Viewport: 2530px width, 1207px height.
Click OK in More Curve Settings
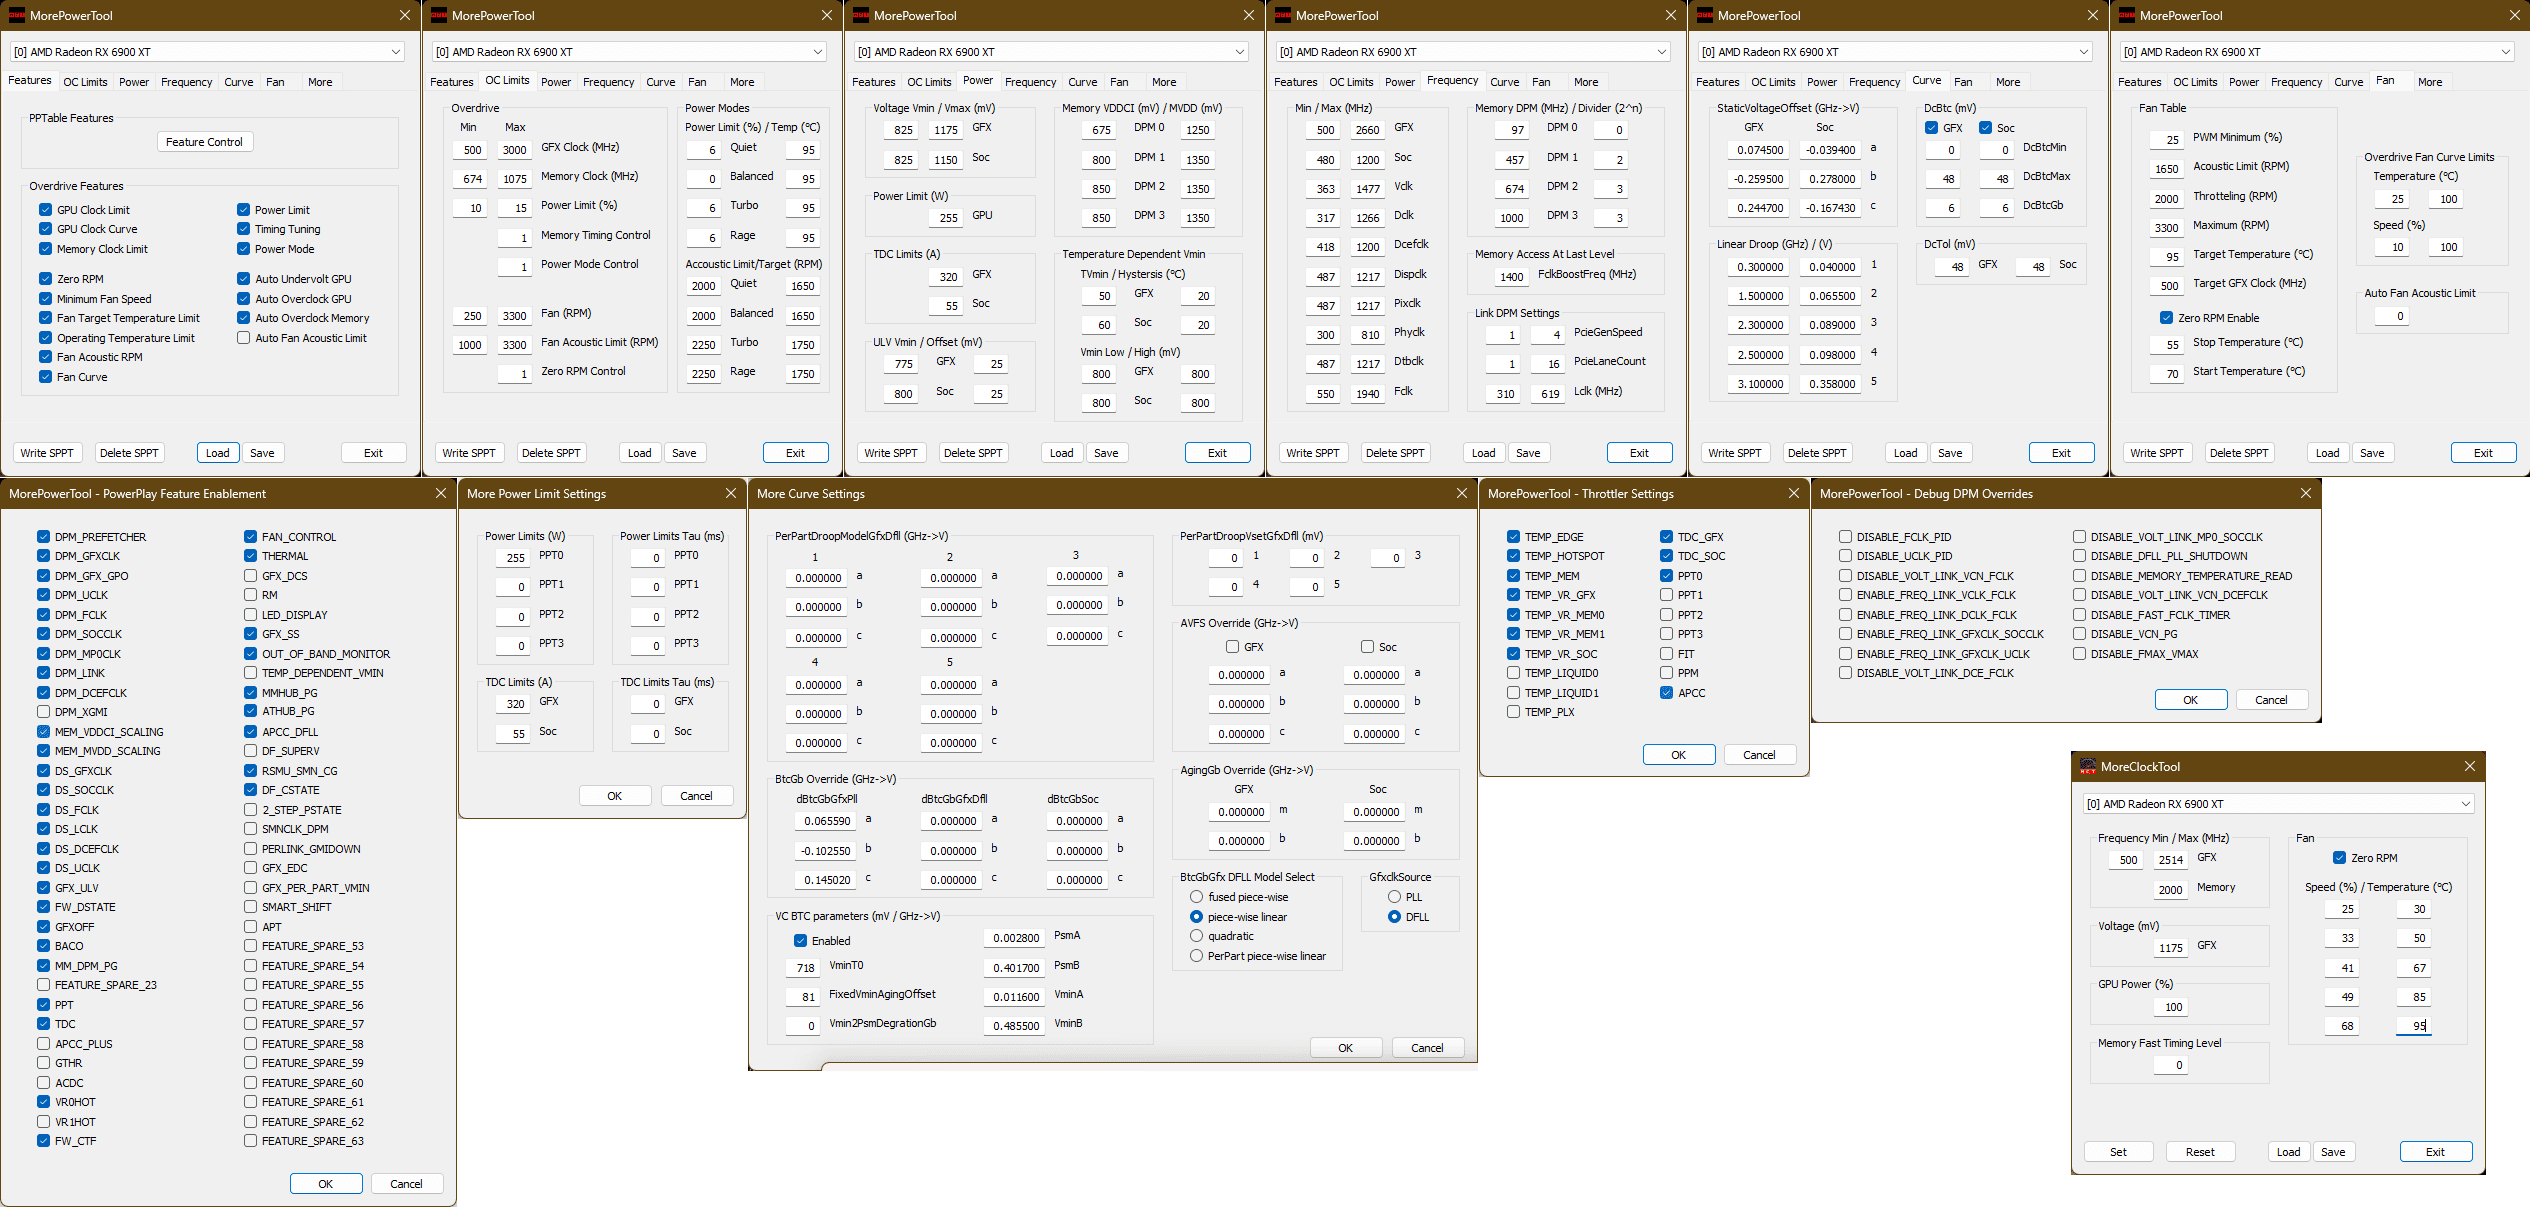[1346, 1048]
